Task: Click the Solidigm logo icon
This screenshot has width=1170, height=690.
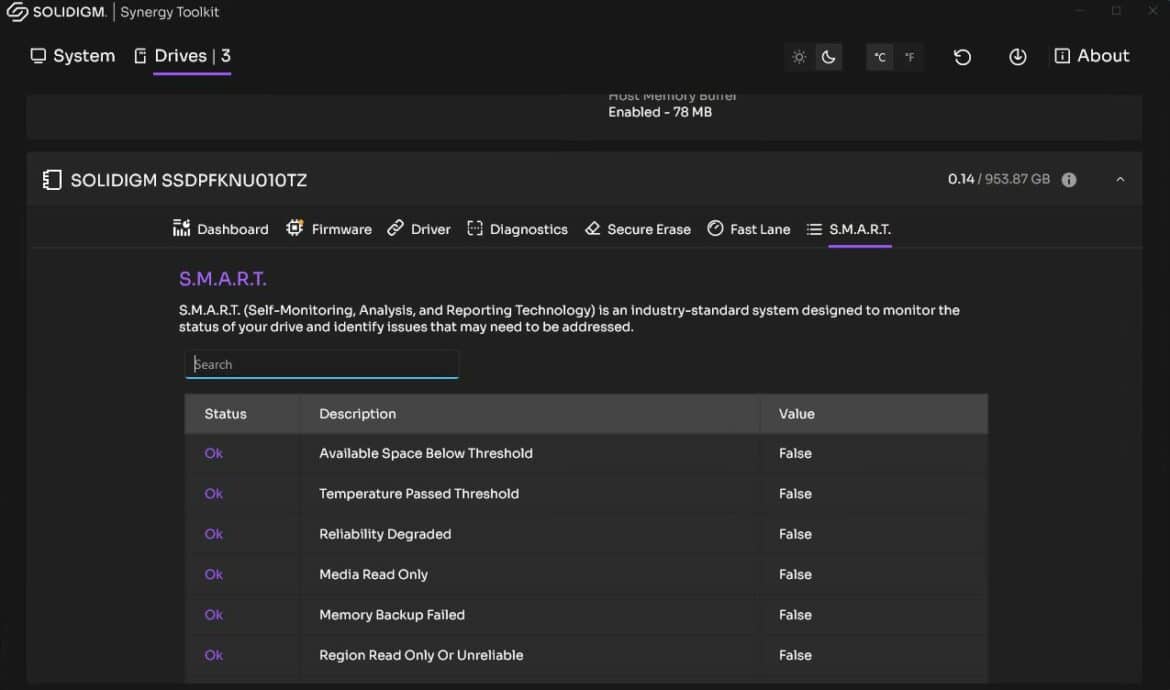Action: coord(17,12)
